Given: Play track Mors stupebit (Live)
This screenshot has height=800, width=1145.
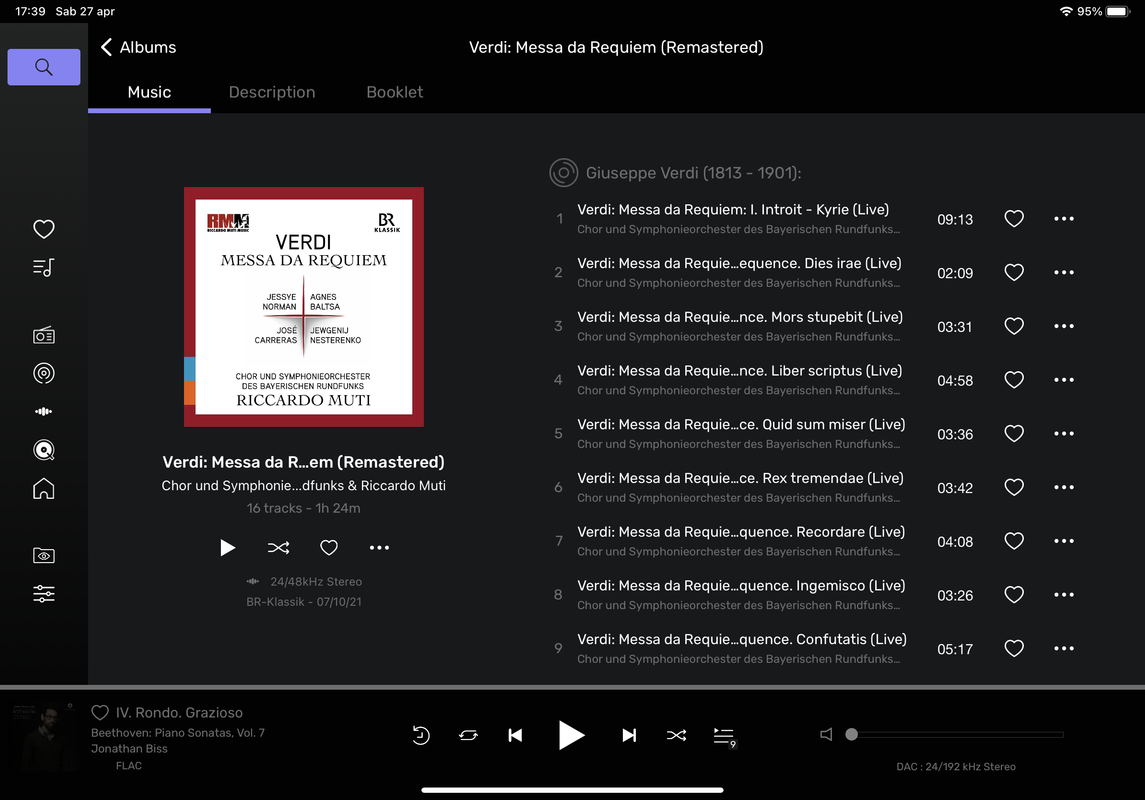Looking at the screenshot, I should pos(740,318).
